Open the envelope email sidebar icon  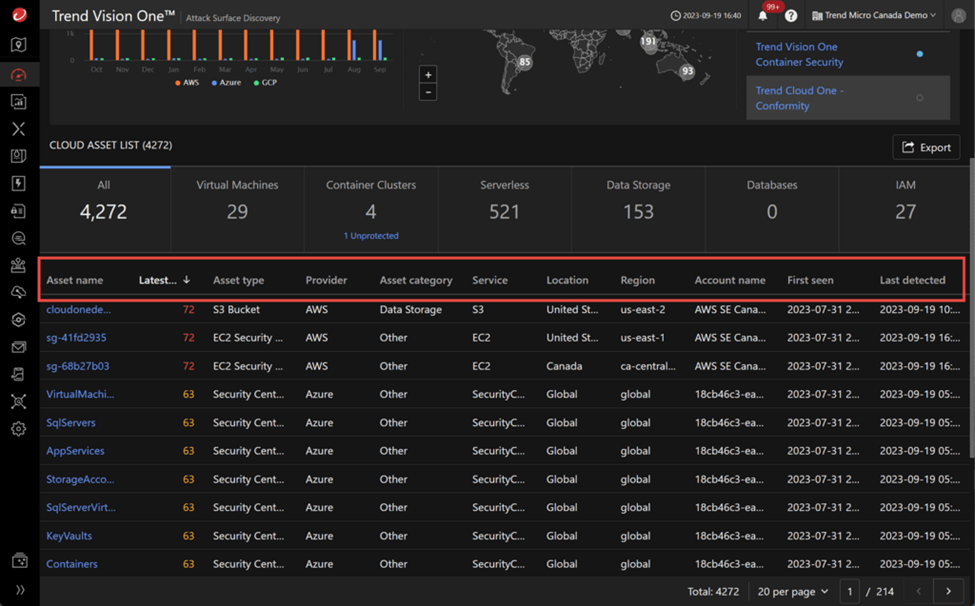[19, 347]
